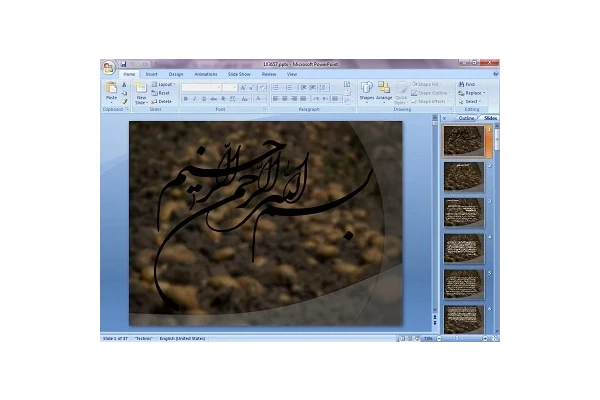Open the Outline pane tab
The image size is (600, 400).
pos(465,118)
